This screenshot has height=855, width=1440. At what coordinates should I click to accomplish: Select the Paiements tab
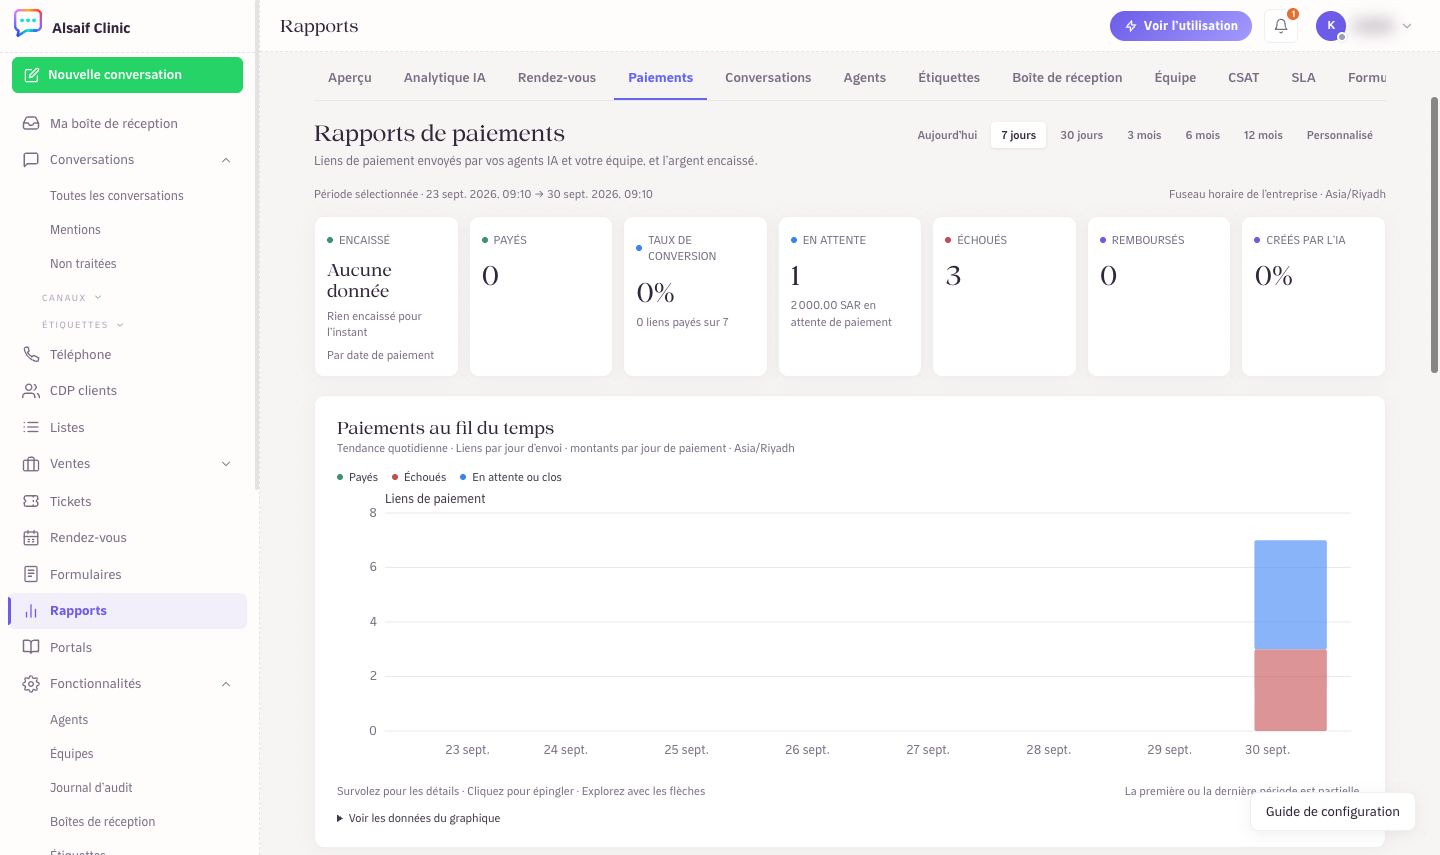pos(661,77)
